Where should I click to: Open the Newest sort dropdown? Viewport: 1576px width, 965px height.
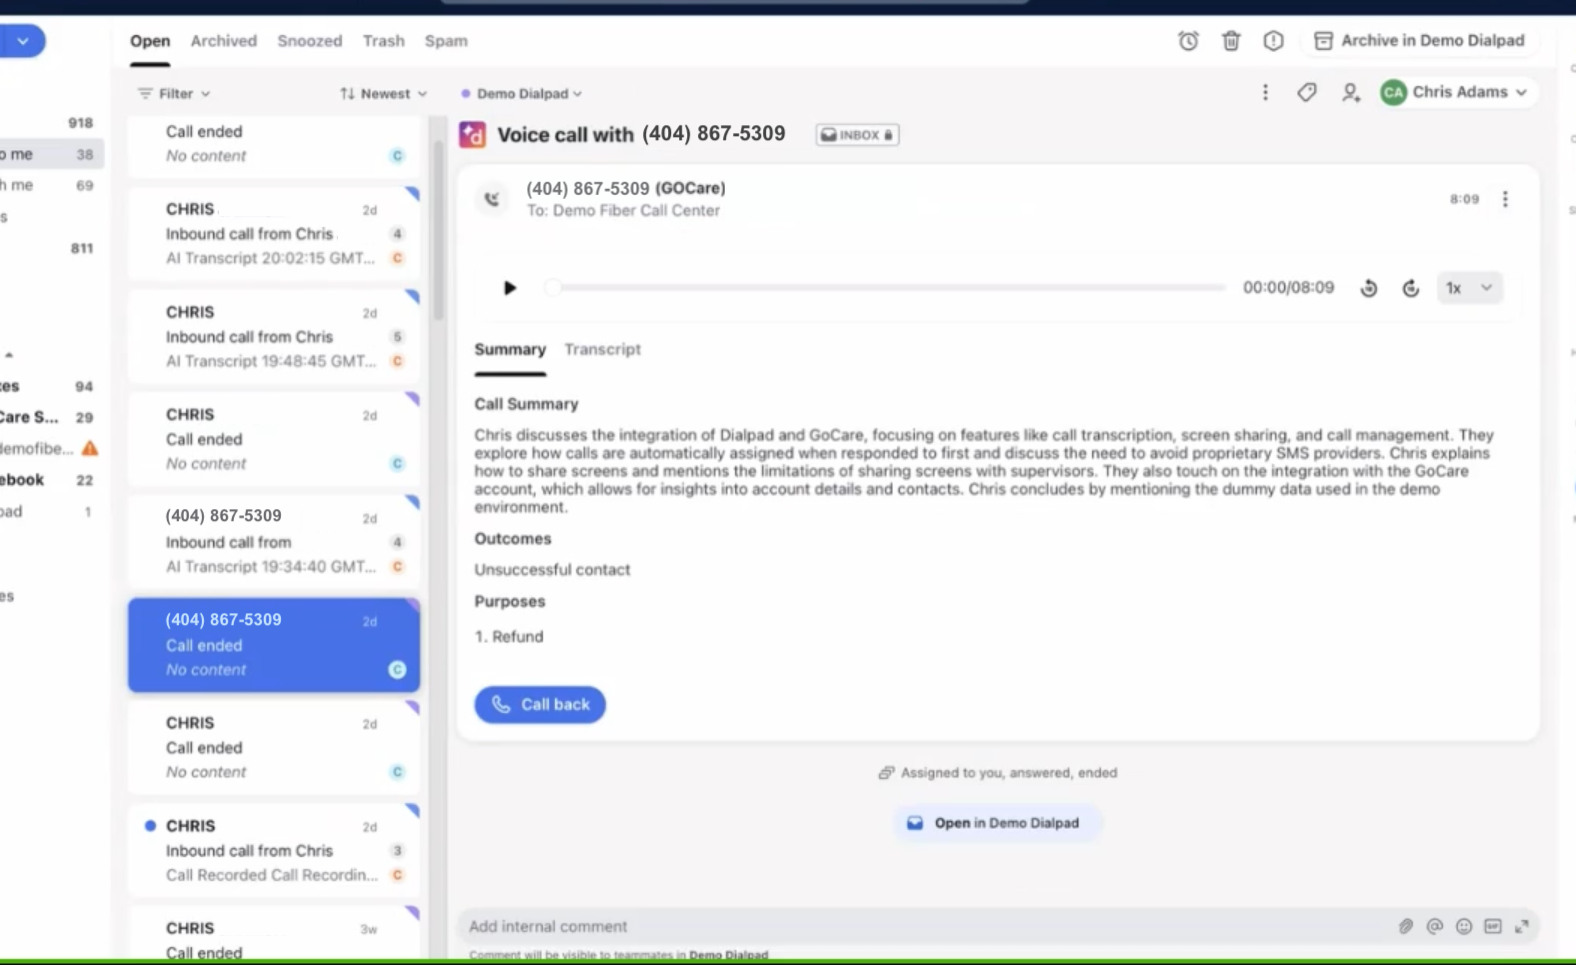[x=383, y=94]
